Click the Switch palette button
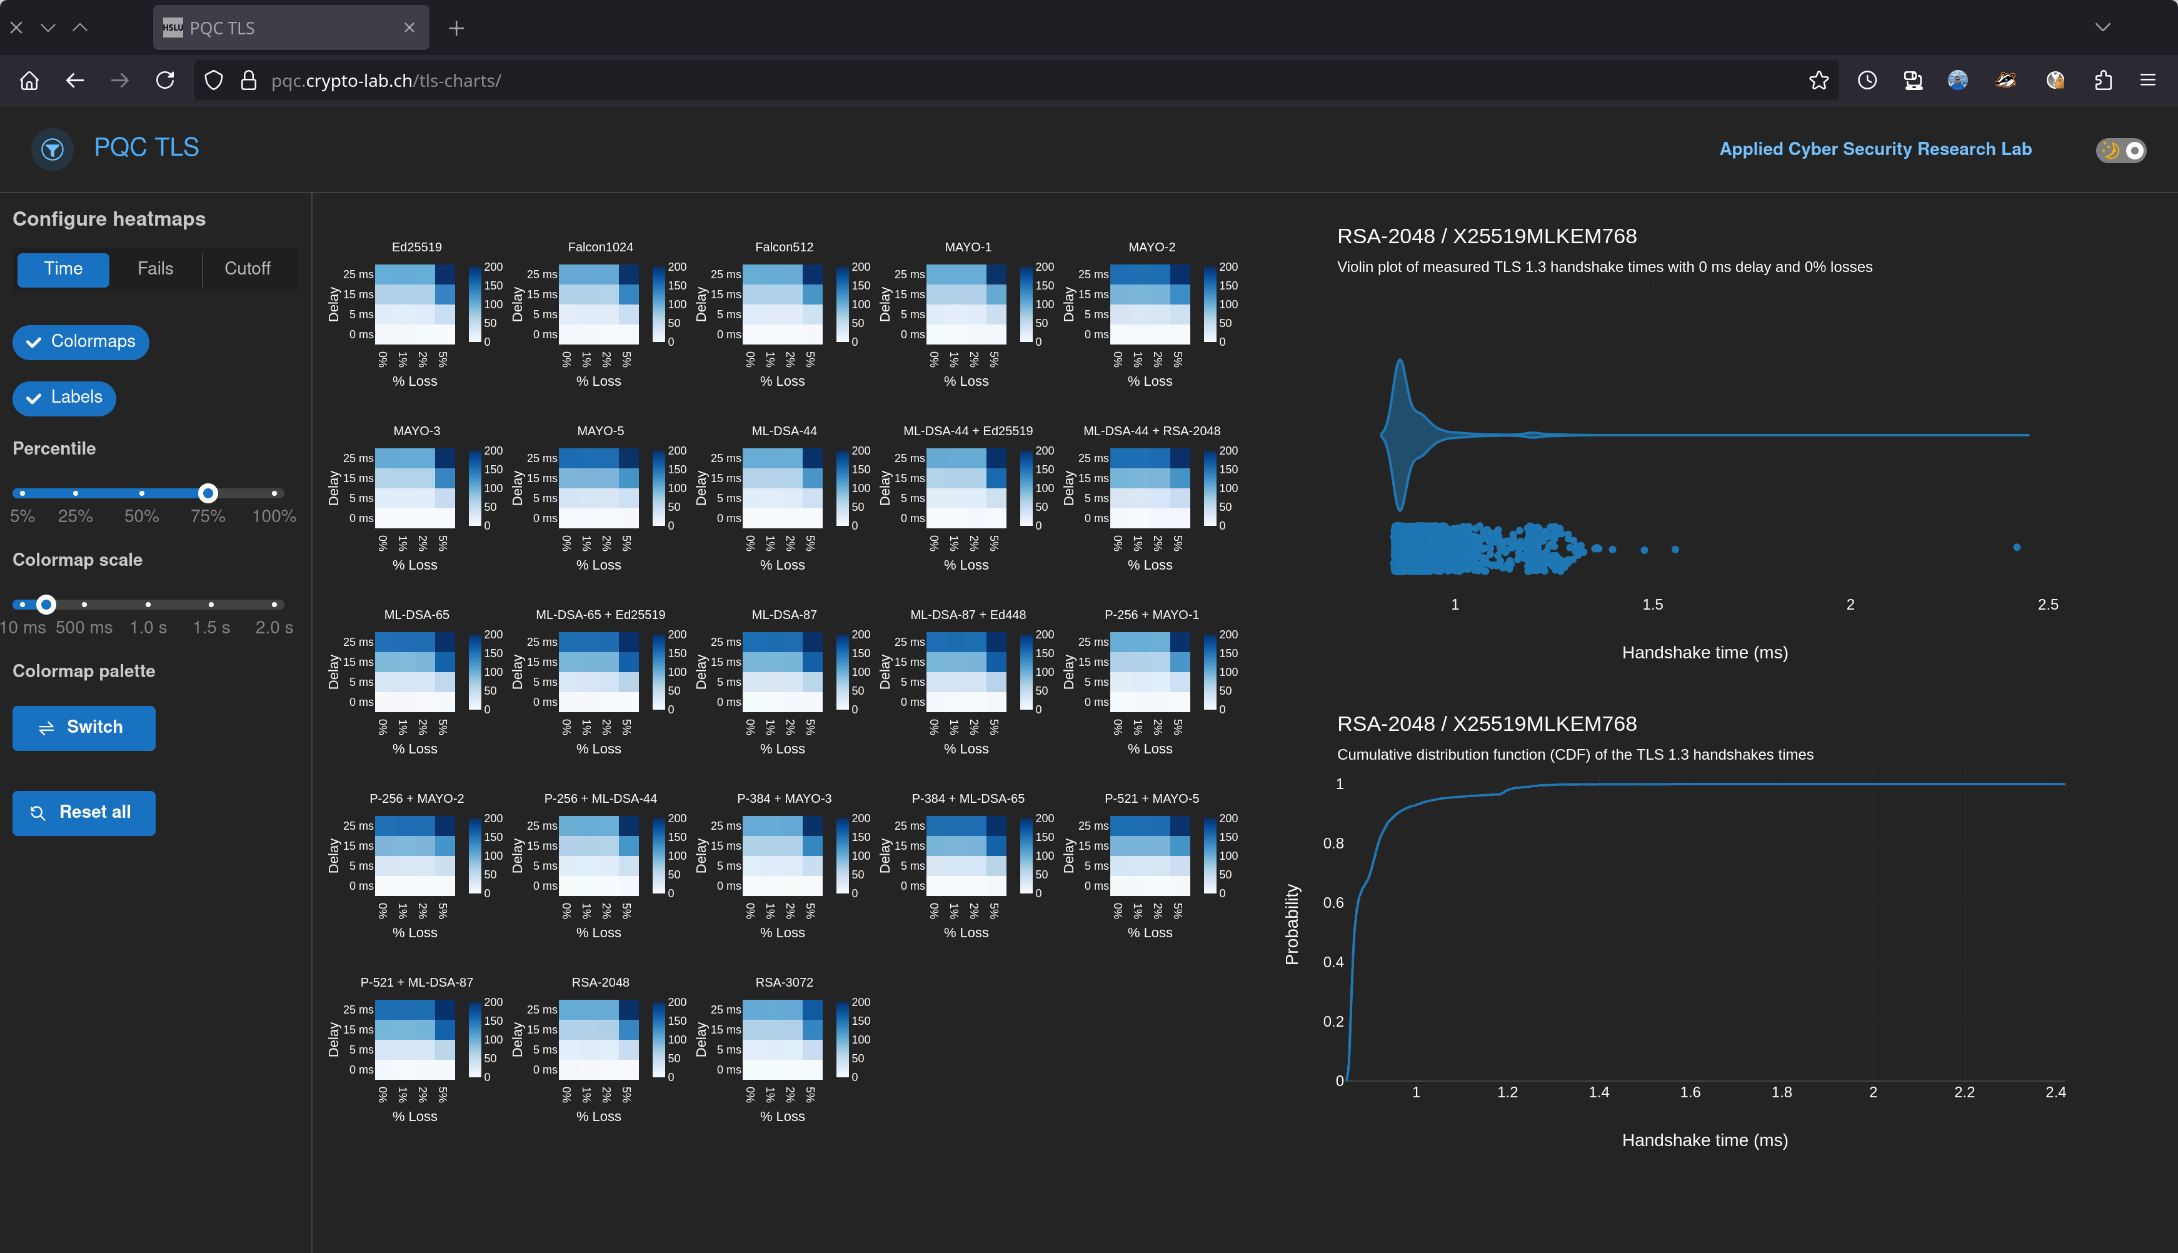Screen dimensions: 2178x1253 pos(84,728)
